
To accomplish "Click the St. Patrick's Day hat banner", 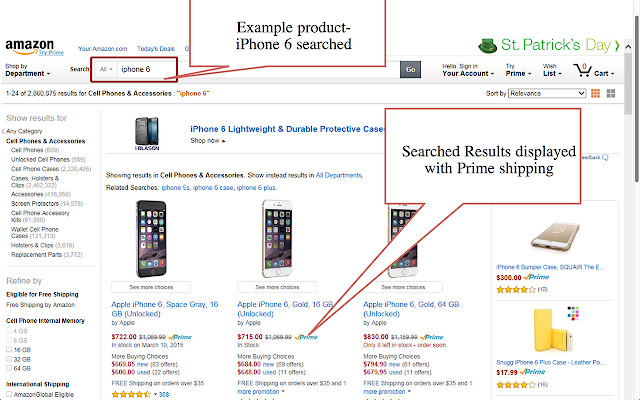I will (548, 45).
